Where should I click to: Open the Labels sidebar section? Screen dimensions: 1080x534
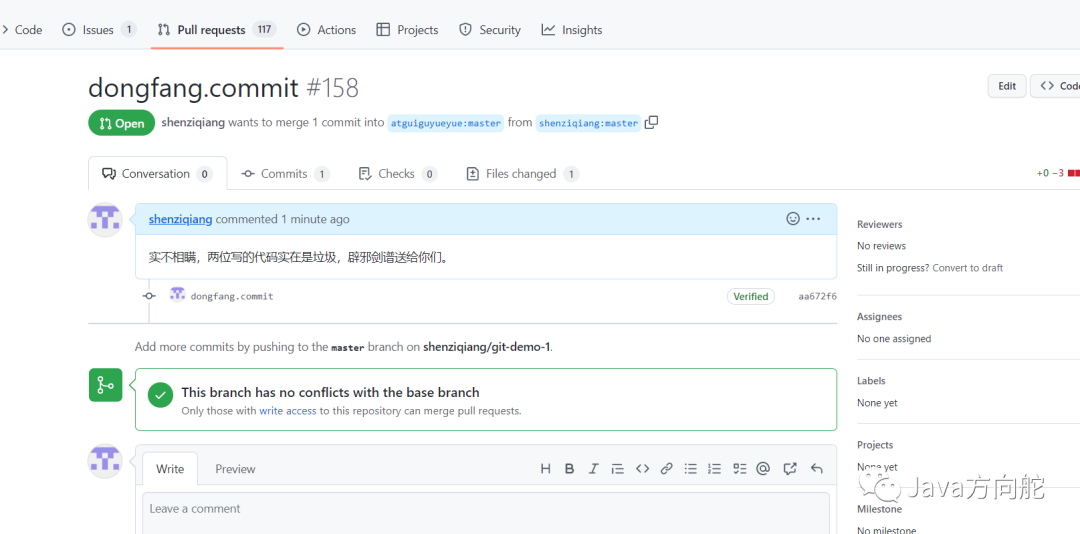pyautogui.click(x=871, y=380)
